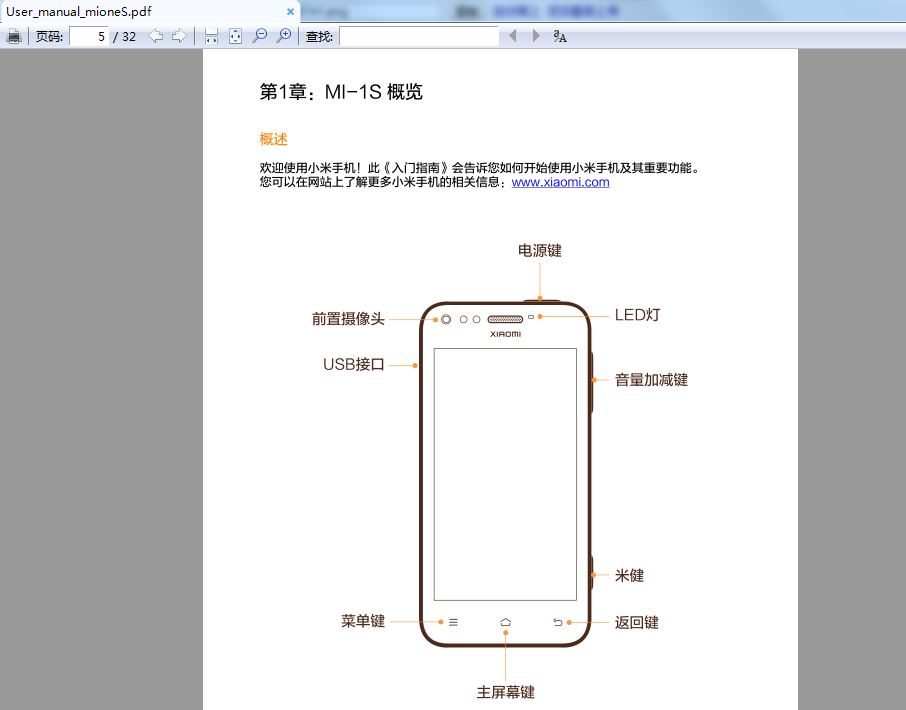Click the XIAOMI logo on the phone drawing
Viewport: 906px width, 710px height.
[506, 334]
